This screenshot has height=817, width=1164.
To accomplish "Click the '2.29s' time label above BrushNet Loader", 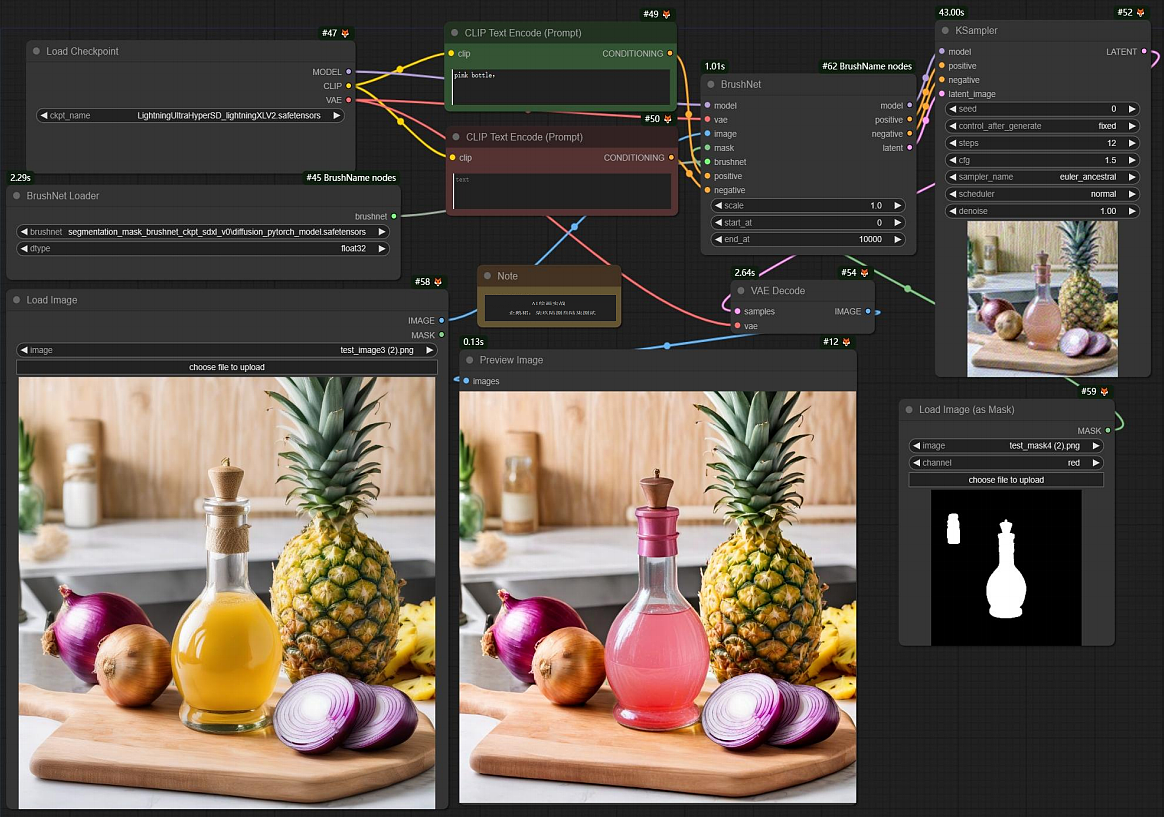I will [x=20, y=177].
